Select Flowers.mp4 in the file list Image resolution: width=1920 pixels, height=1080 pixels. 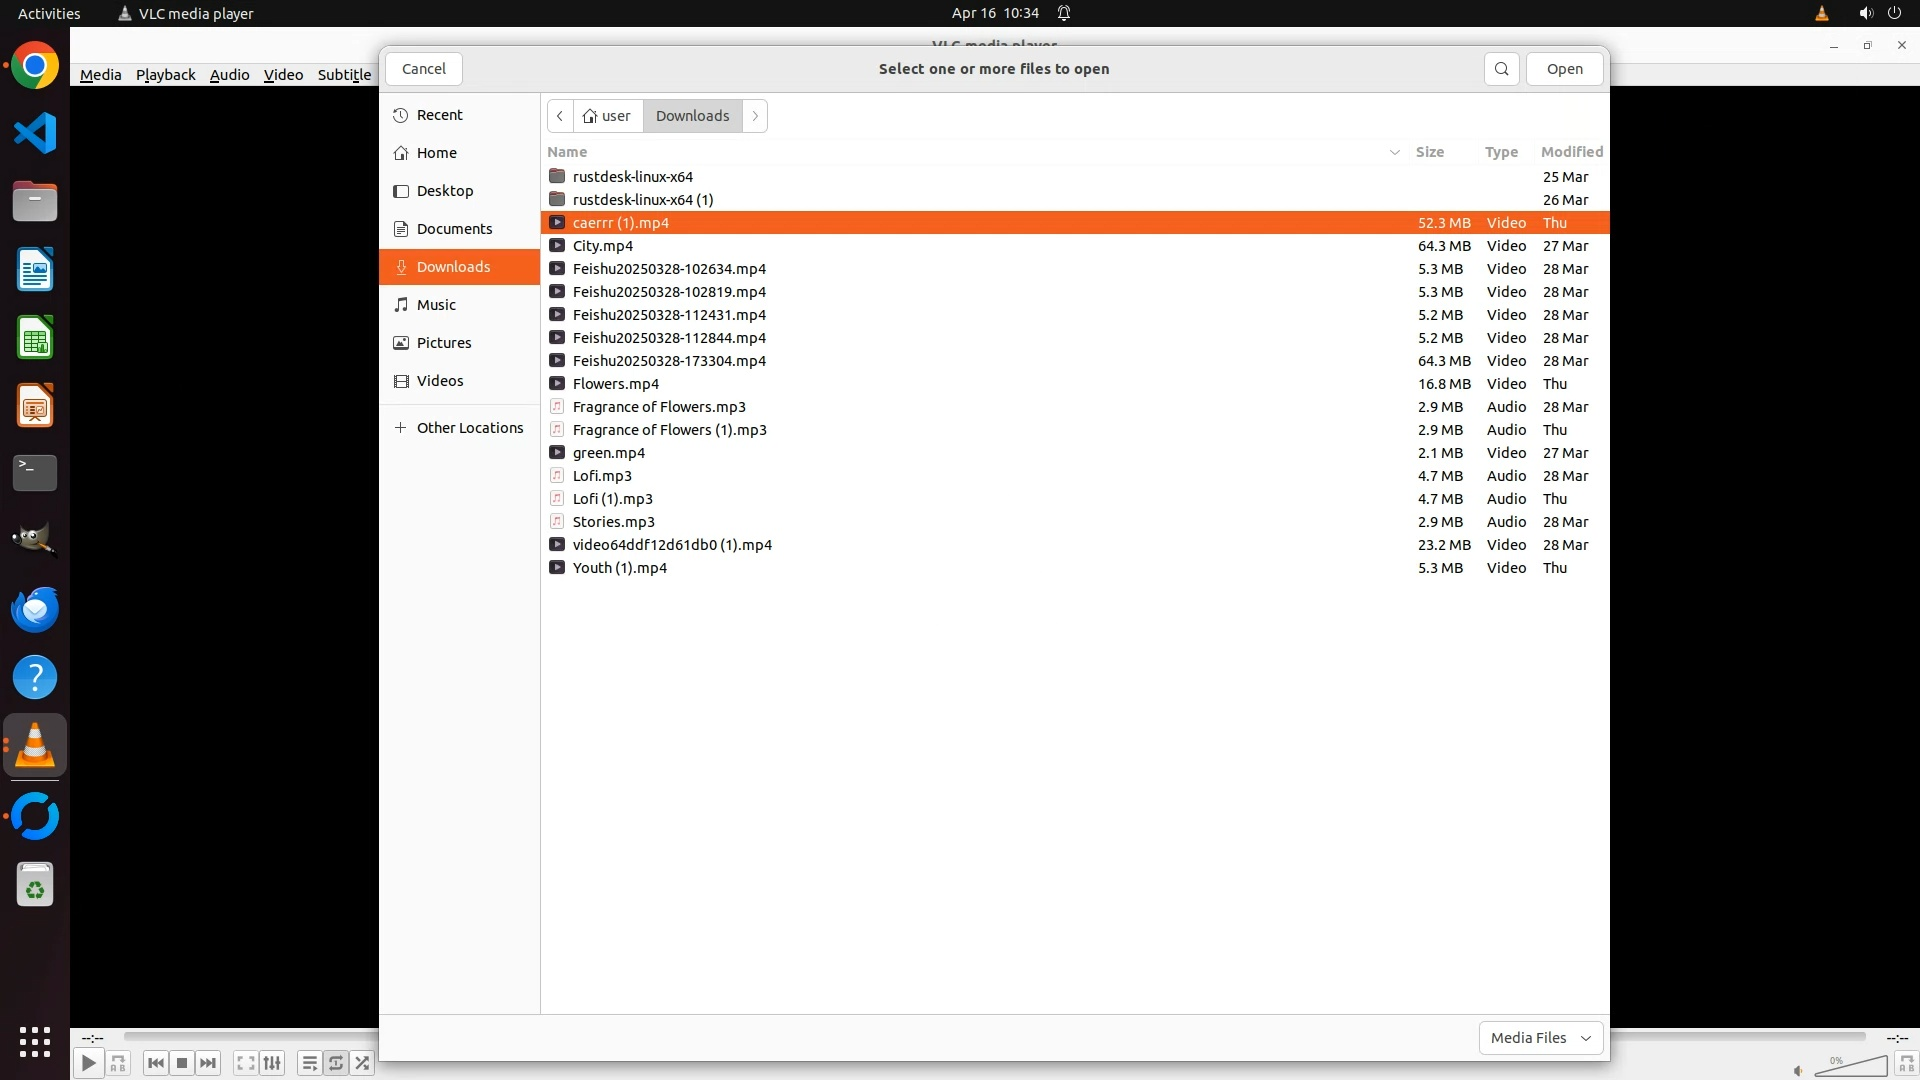(x=615, y=384)
